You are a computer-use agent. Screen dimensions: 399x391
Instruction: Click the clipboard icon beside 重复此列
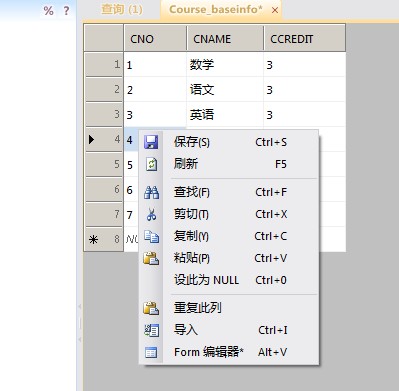tap(151, 308)
